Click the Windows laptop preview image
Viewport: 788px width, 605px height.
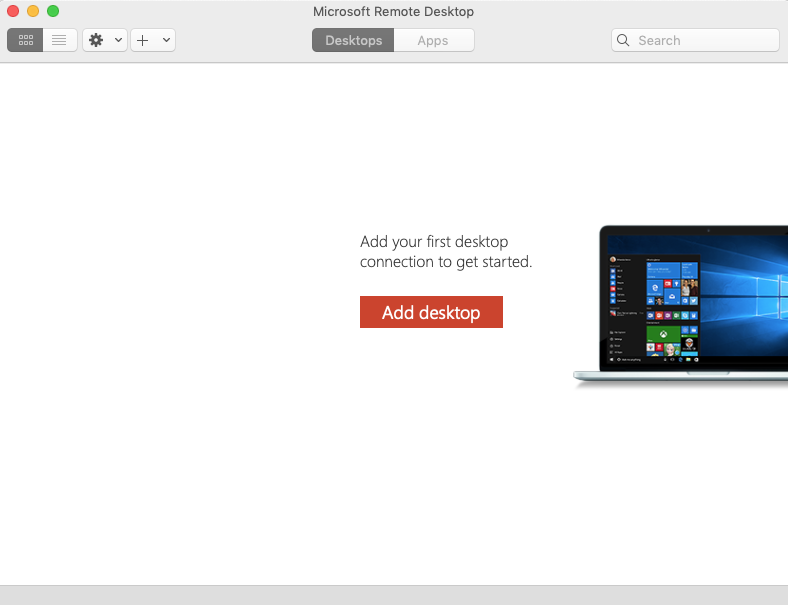pyautogui.click(x=681, y=307)
